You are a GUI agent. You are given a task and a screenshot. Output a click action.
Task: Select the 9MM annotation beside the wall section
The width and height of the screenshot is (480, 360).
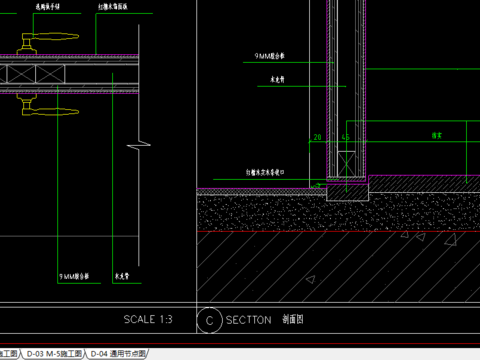tap(270, 56)
